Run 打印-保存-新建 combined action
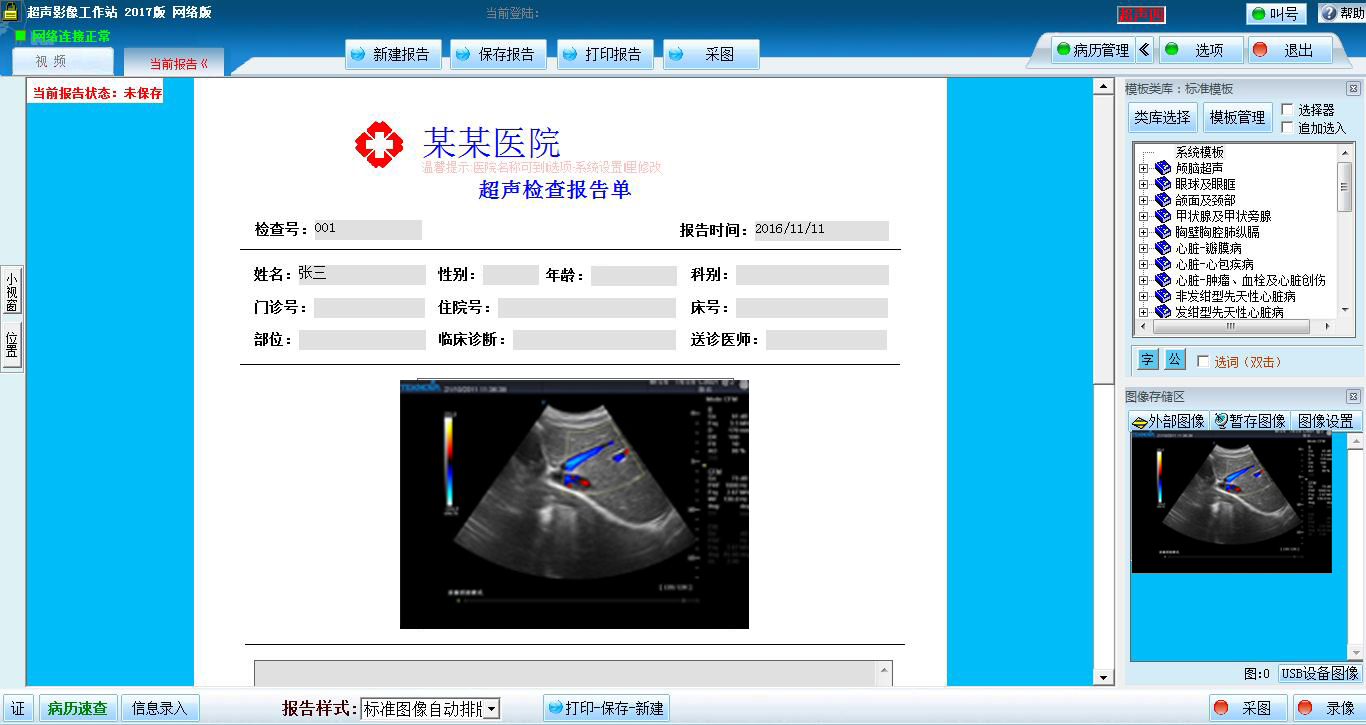 (x=604, y=707)
